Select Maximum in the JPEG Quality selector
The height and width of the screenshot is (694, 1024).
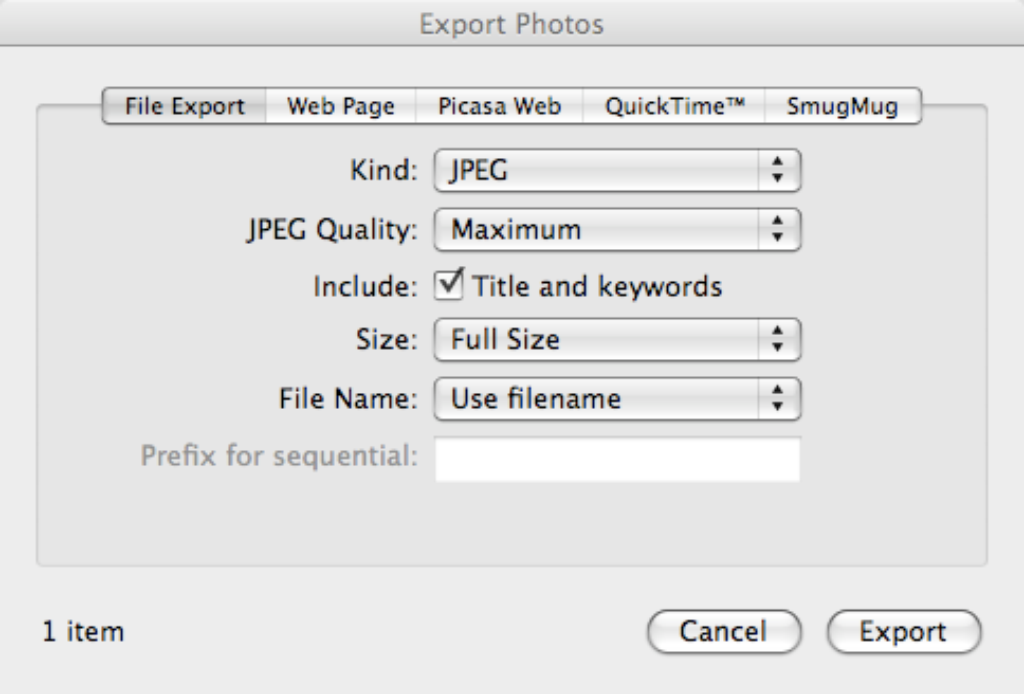tap(600, 229)
